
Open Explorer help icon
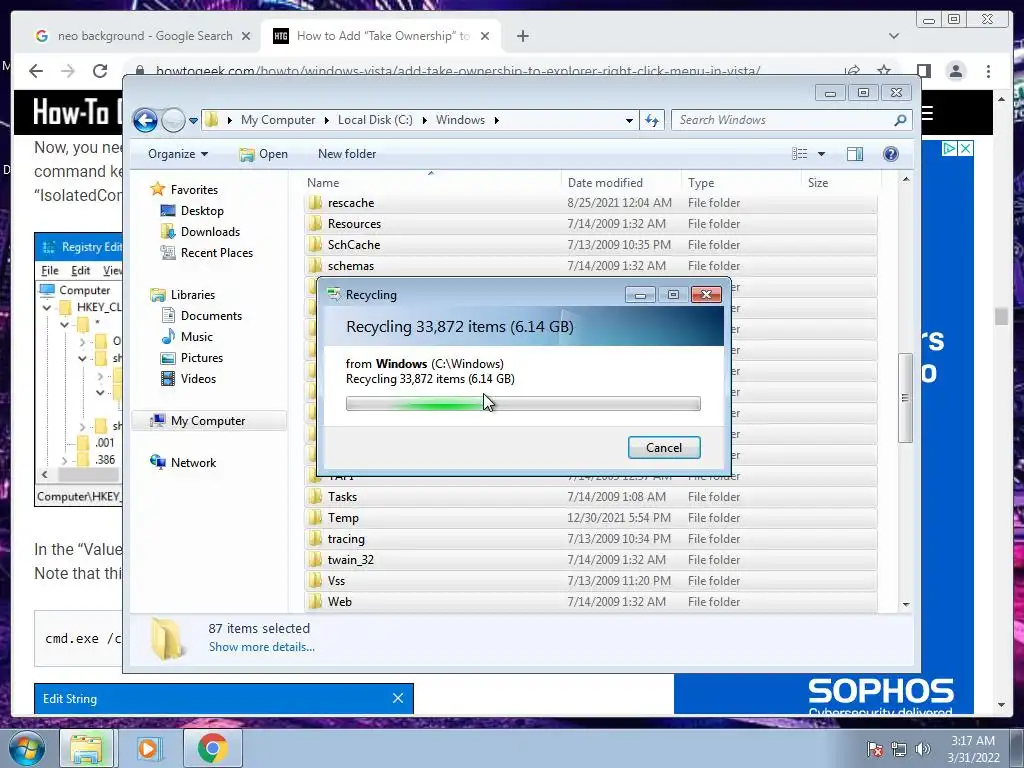tap(890, 154)
